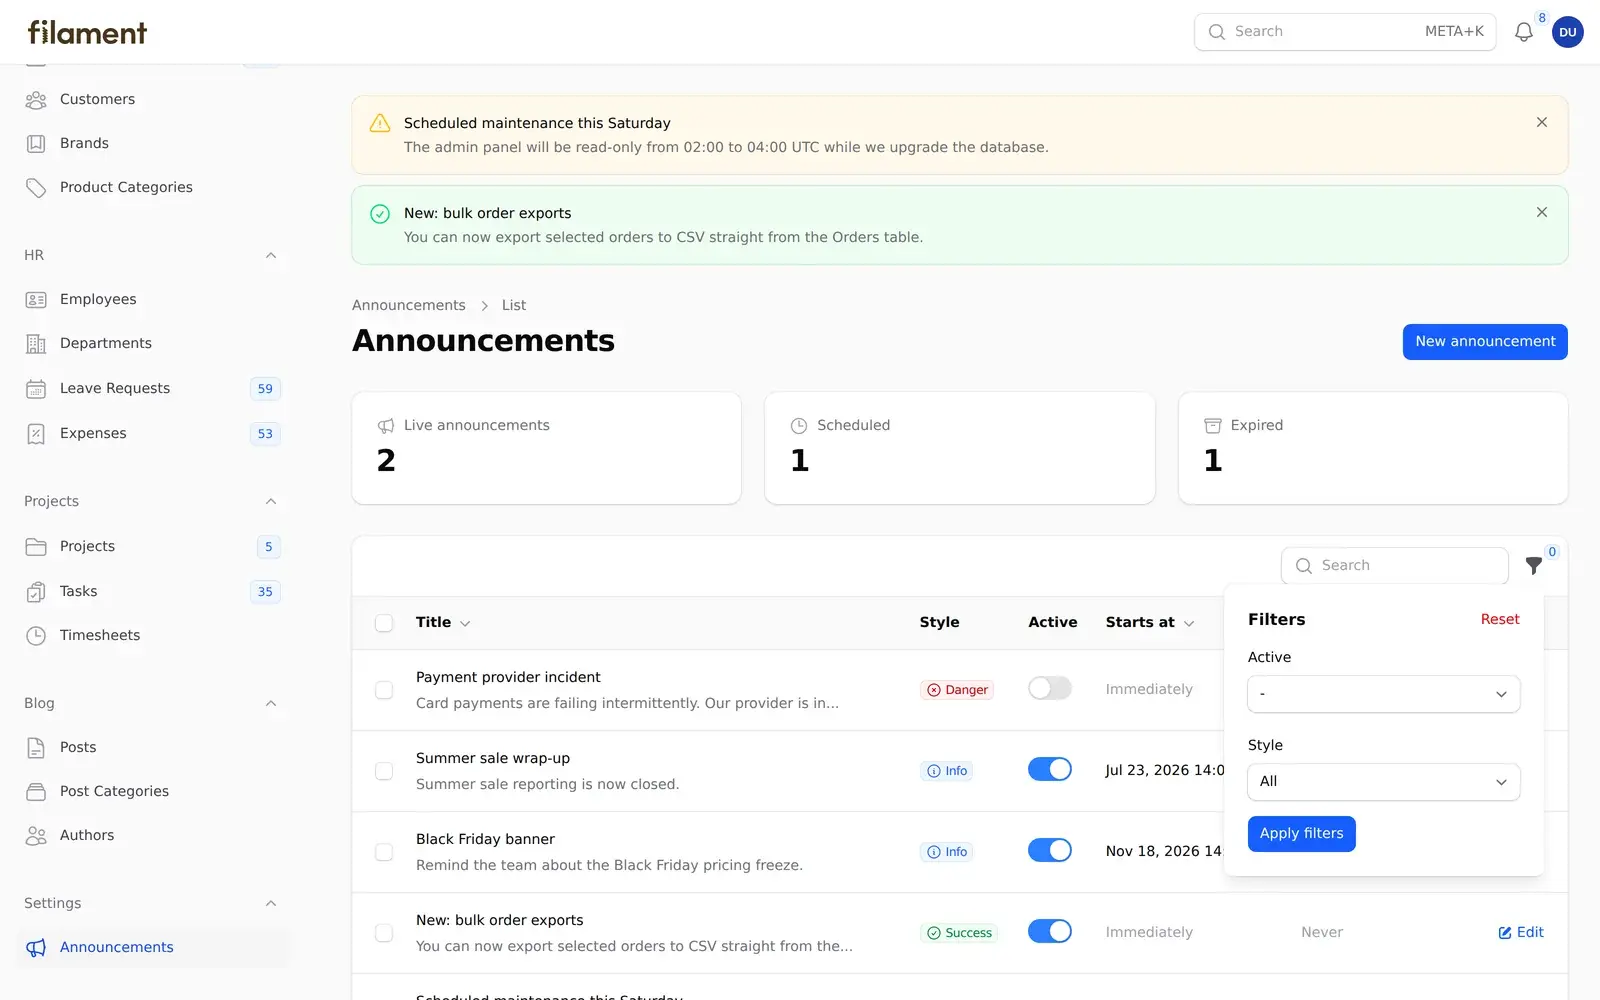Click the Customers sidebar icon
This screenshot has height=1000, width=1600.
coord(36,100)
